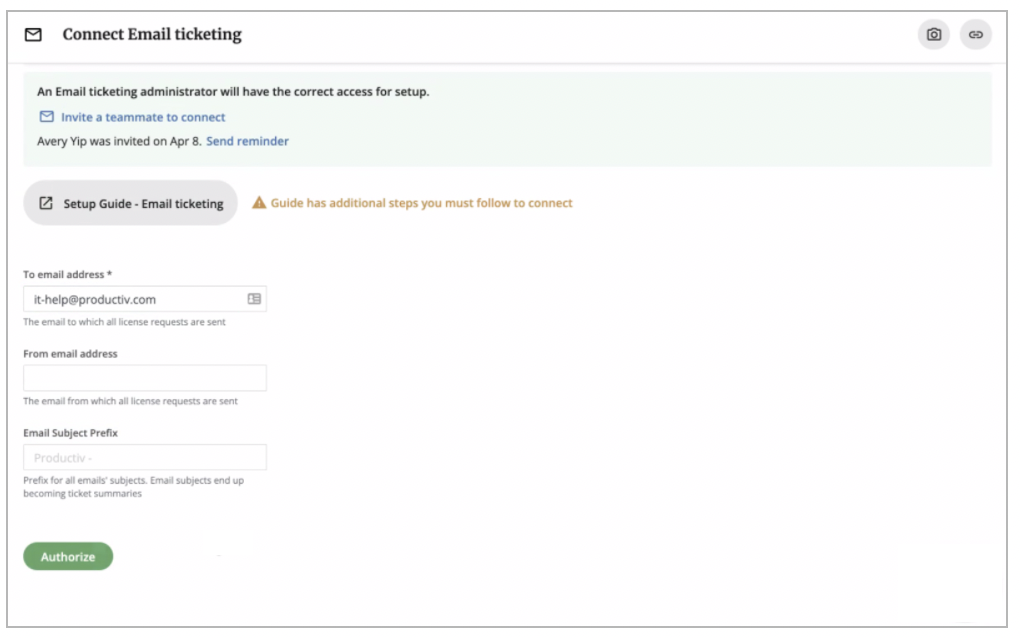Click the external-link icon on the Setup Guide button
Image resolution: width=1020 pixels, height=638 pixels.
tap(47, 202)
